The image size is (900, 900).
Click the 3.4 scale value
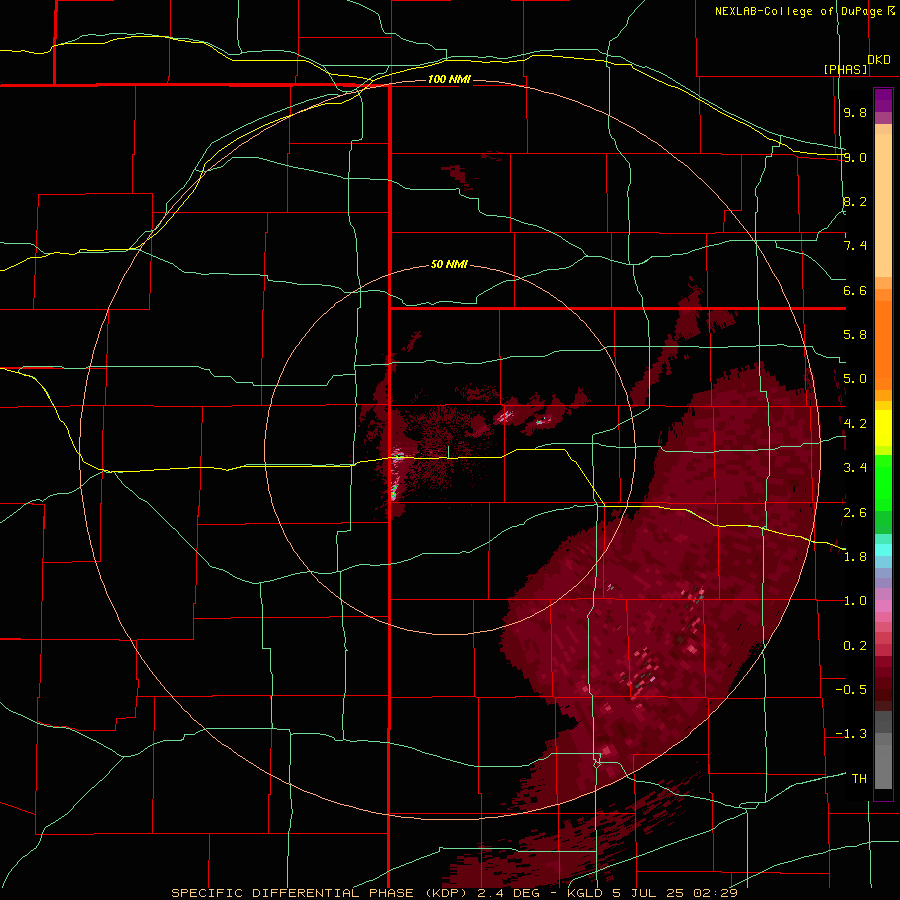coord(855,468)
